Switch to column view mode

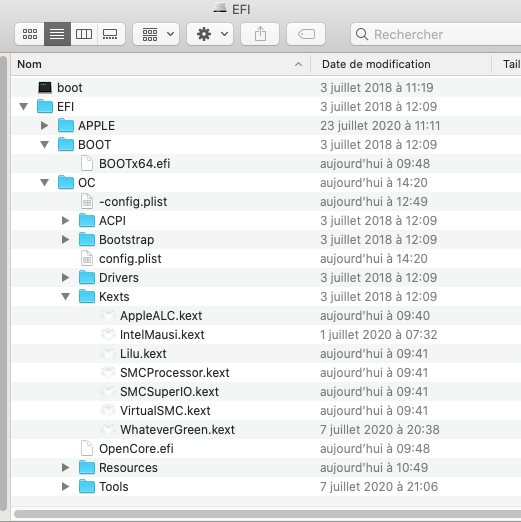[84, 34]
